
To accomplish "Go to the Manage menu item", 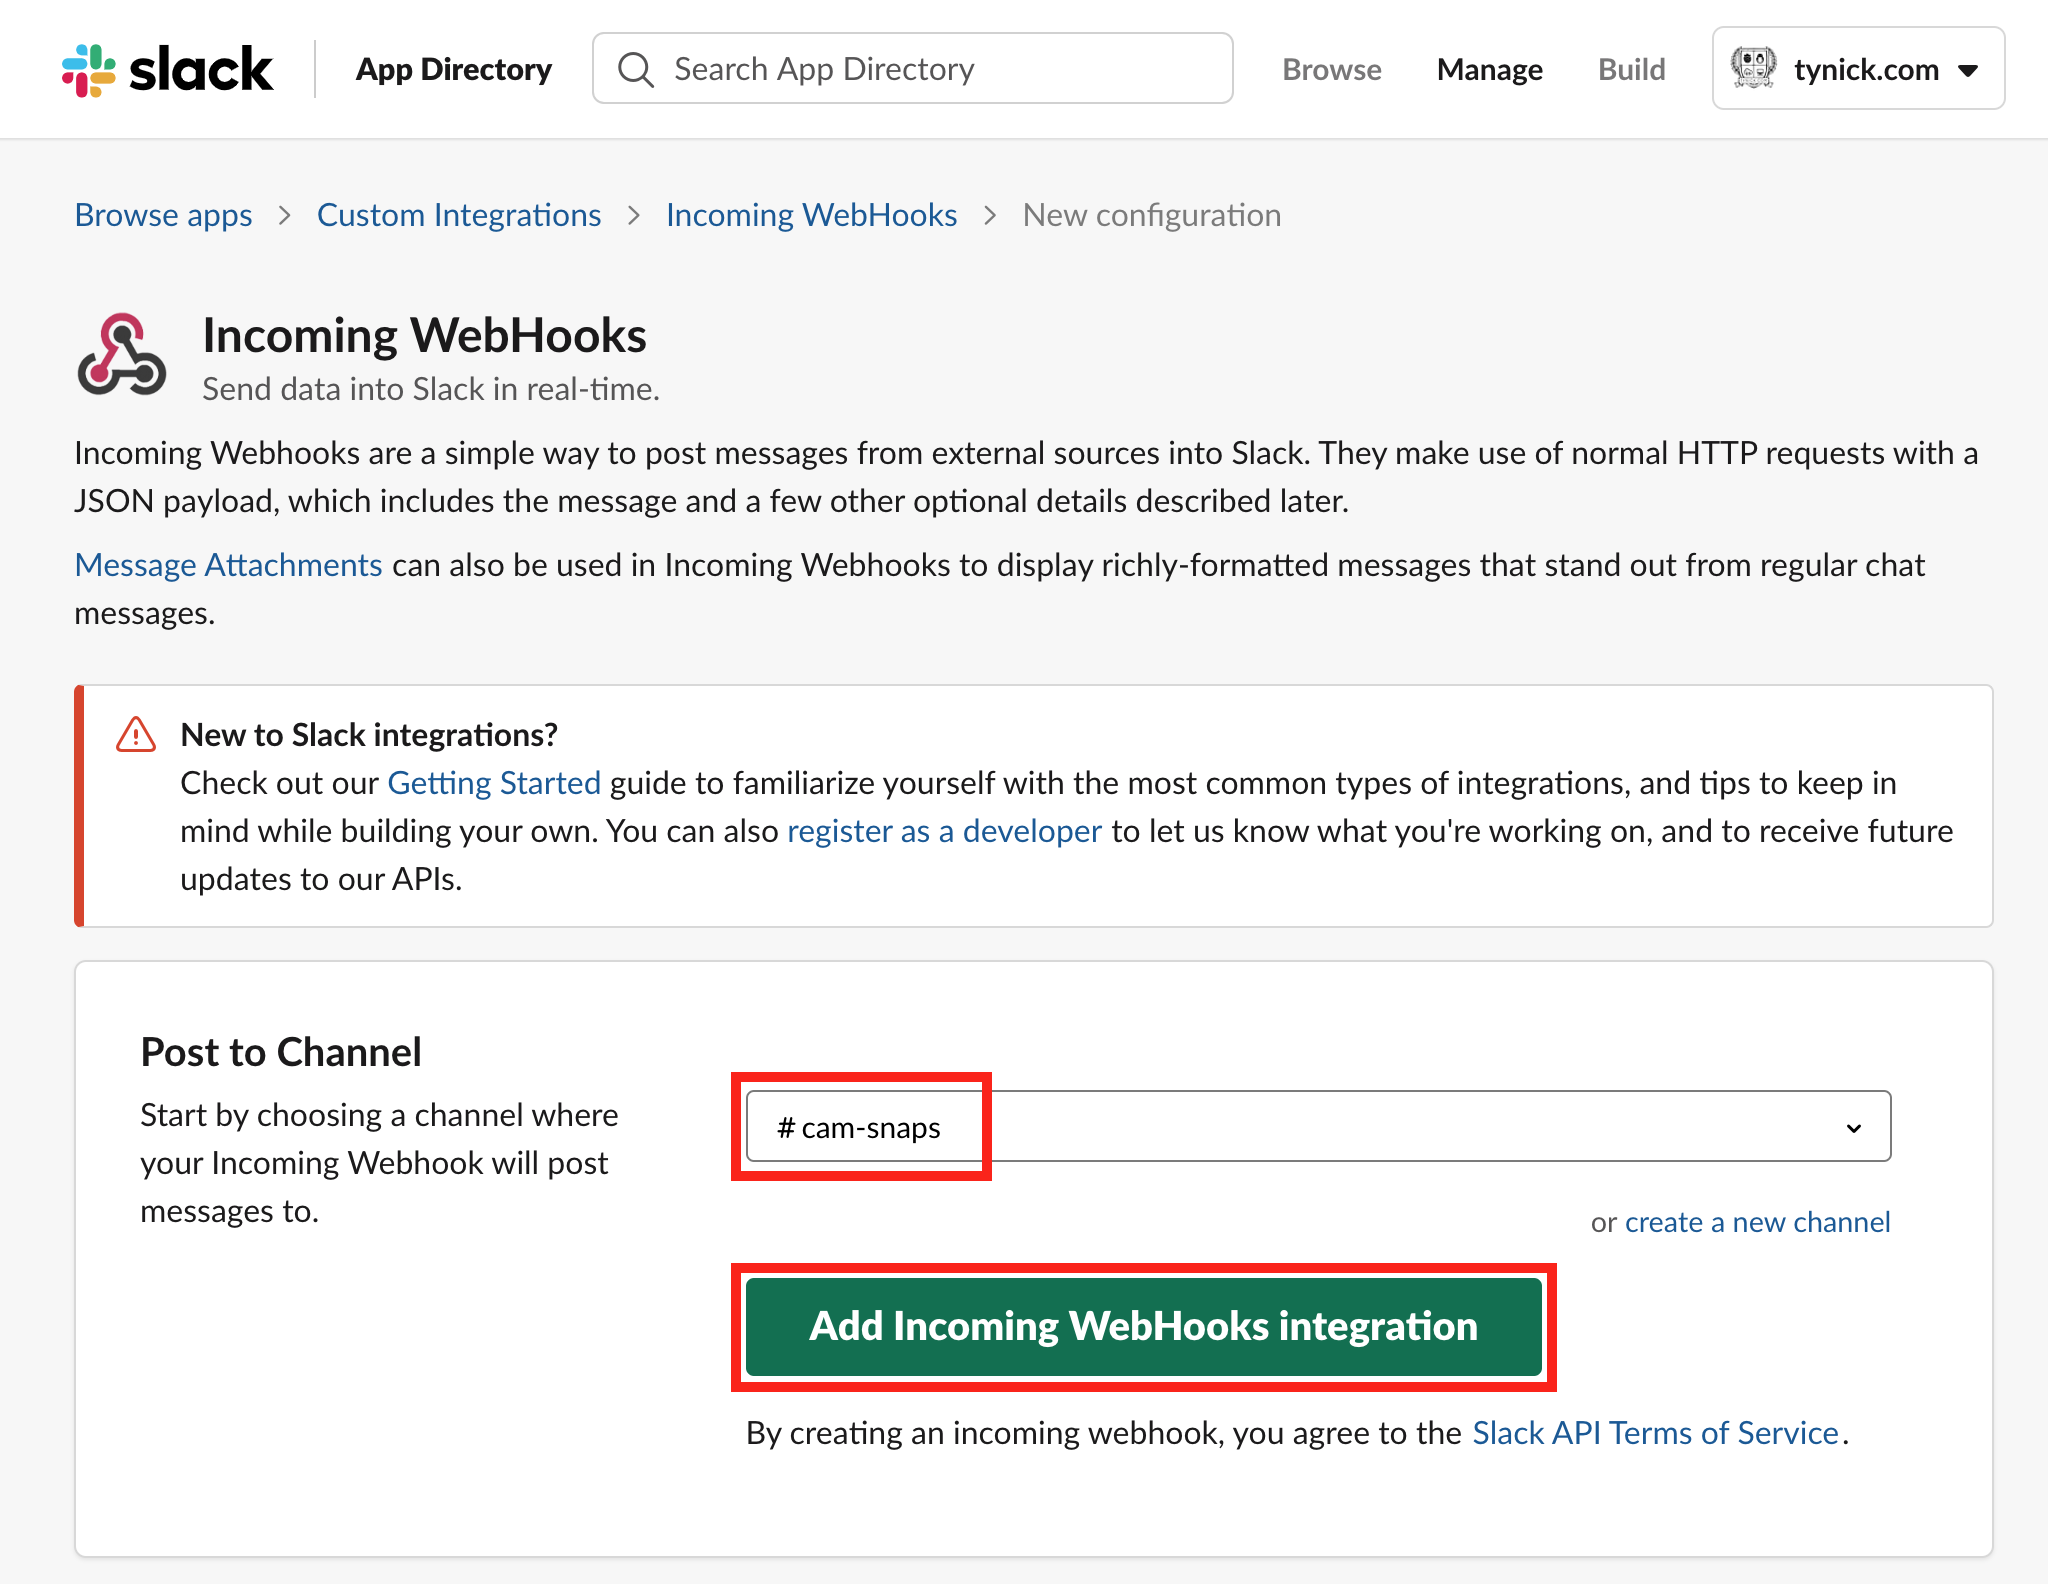I will point(1490,69).
